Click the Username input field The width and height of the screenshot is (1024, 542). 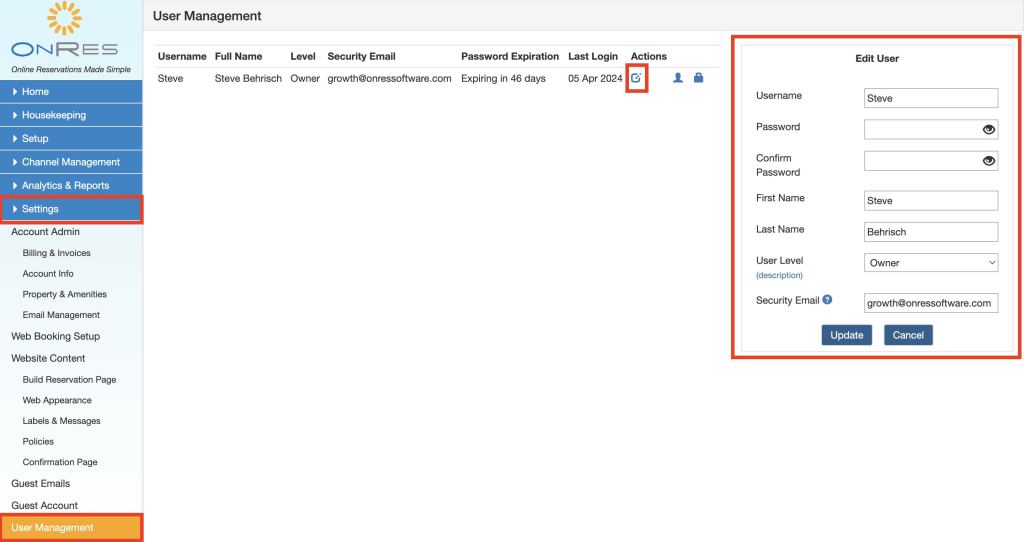pyautogui.click(x=931, y=98)
